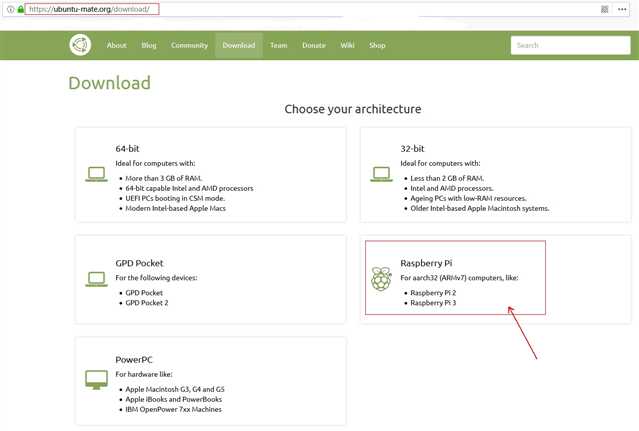This screenshot has width=639, height=431.
Task: Click 'For the following devices:' text
Action: pyautogui.click(x=156, y=278)
